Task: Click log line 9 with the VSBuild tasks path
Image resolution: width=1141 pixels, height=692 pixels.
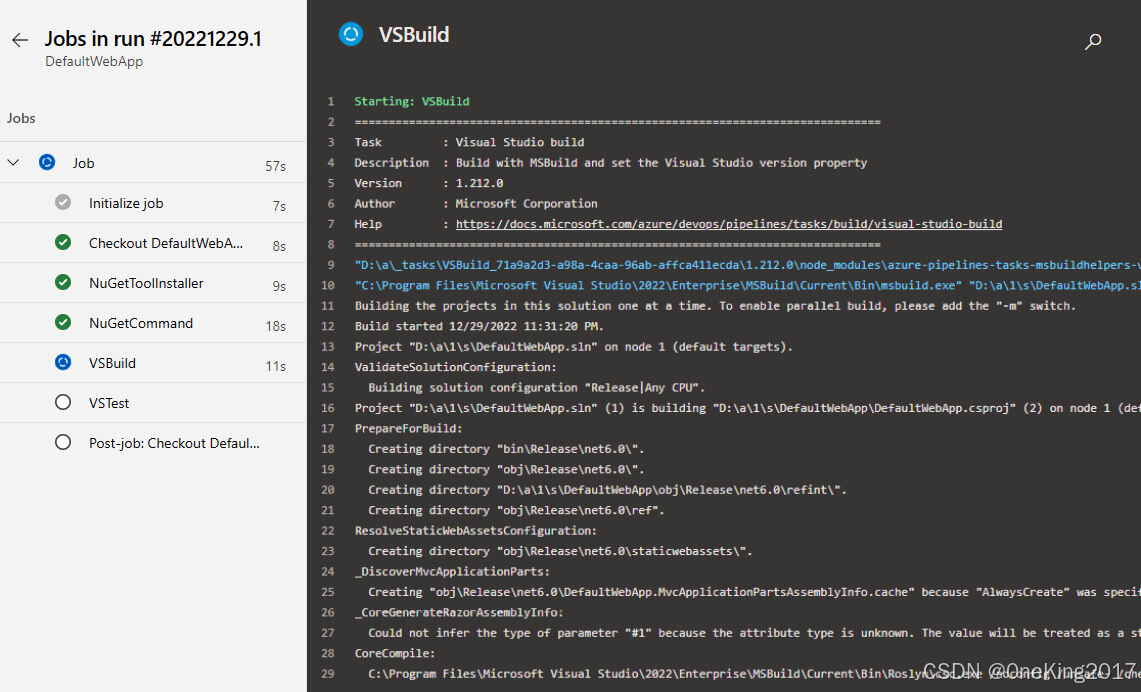Action: coord(747,265)
